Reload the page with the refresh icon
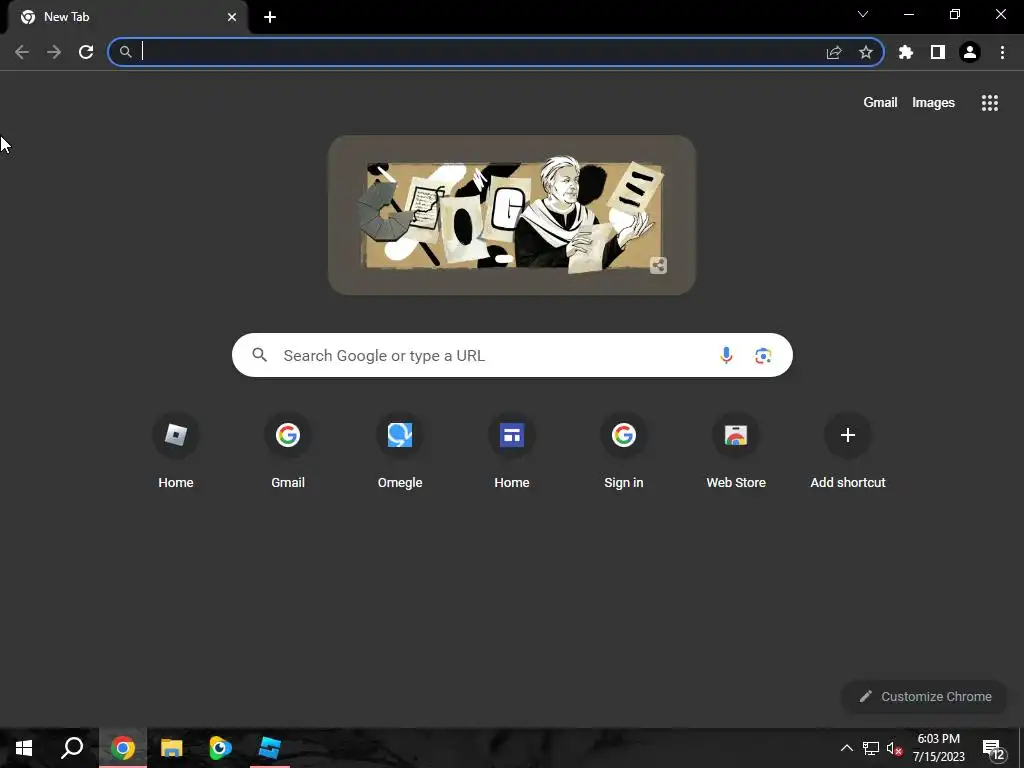Screen dimensions: 1024x768 coord(86,52)
